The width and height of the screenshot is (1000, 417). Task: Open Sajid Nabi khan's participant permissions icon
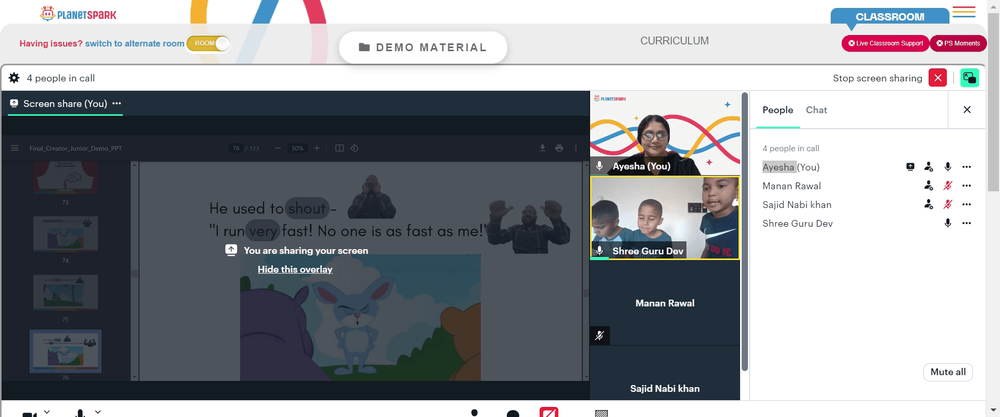point(929,205)
